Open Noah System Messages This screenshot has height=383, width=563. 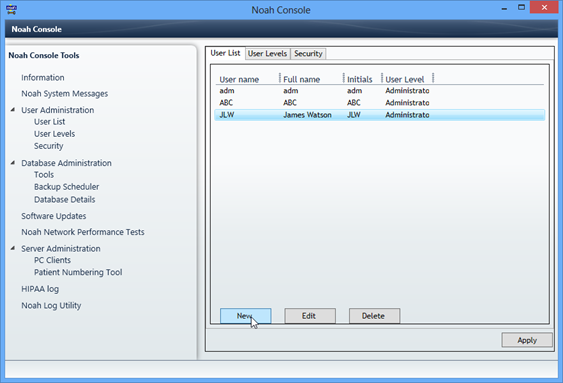pyautogui.click(x=65, y=94)
